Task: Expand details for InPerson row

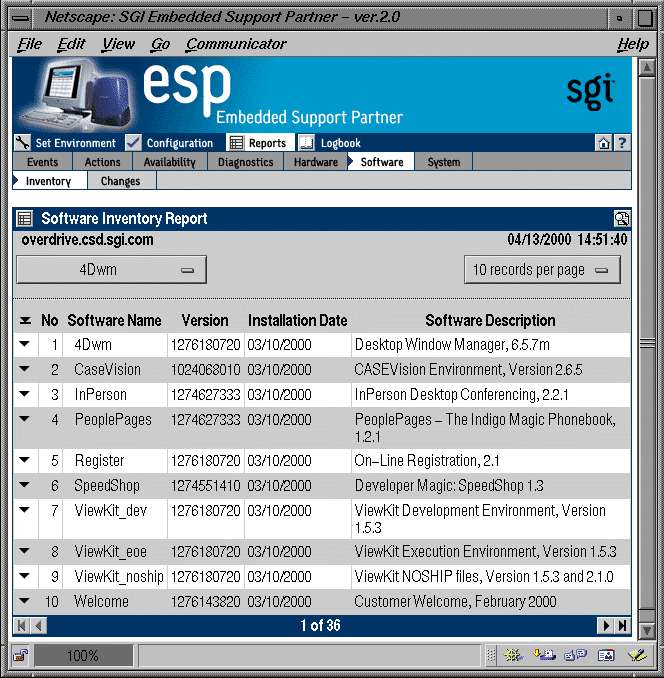Action: 25,393
